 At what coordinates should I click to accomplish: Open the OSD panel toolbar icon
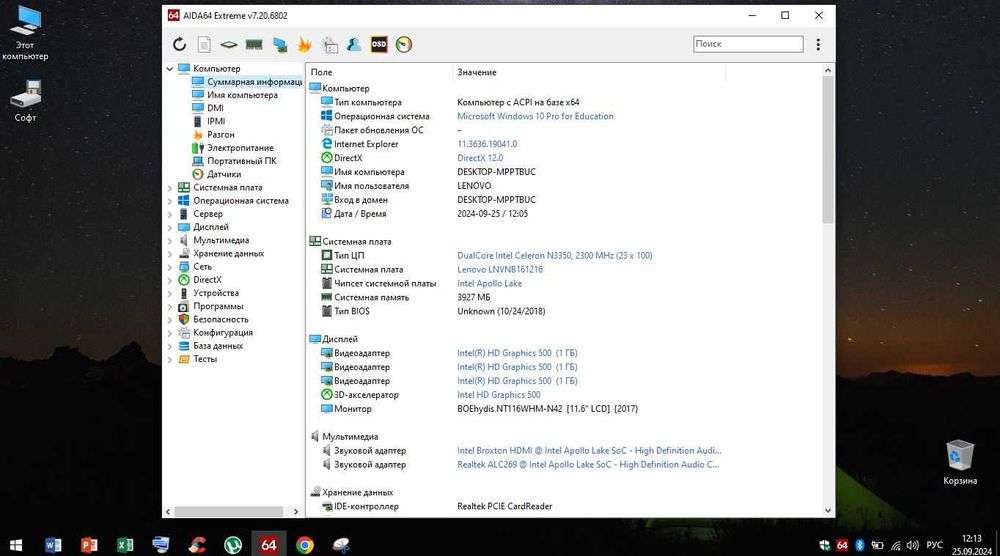coord(379,44)
